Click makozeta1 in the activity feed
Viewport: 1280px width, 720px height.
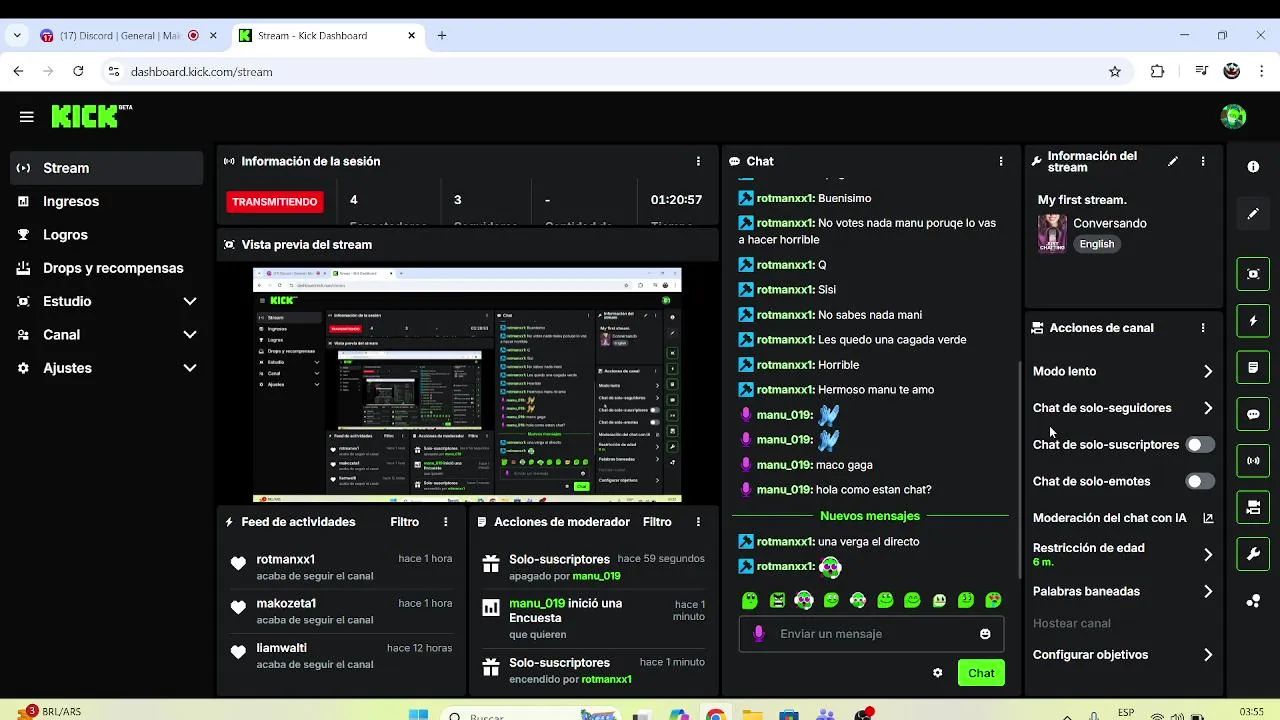click(x=286, y=603)
